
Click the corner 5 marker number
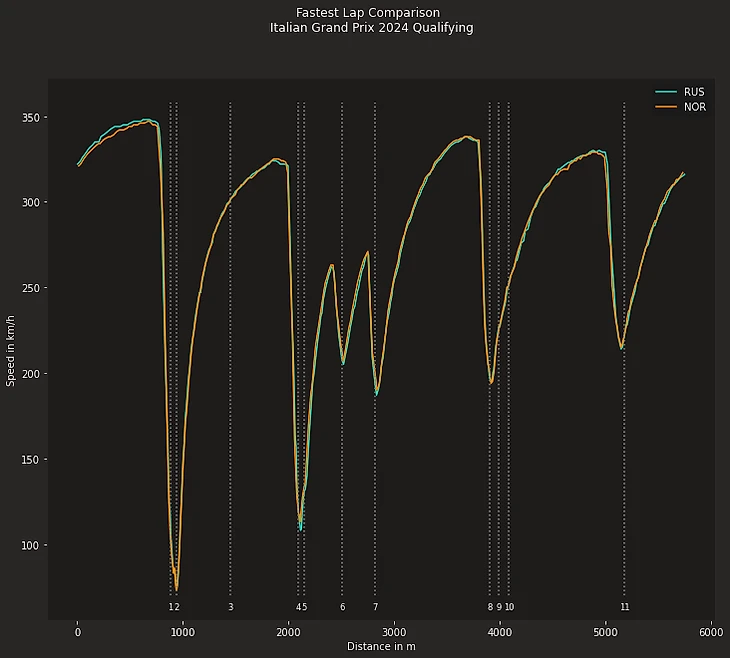(x=304, y=607)
